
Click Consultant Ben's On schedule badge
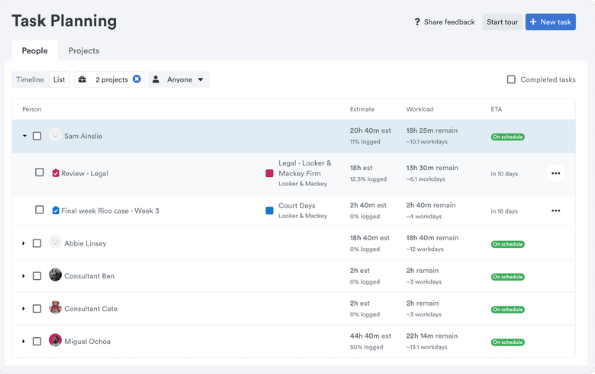[508, 277]
